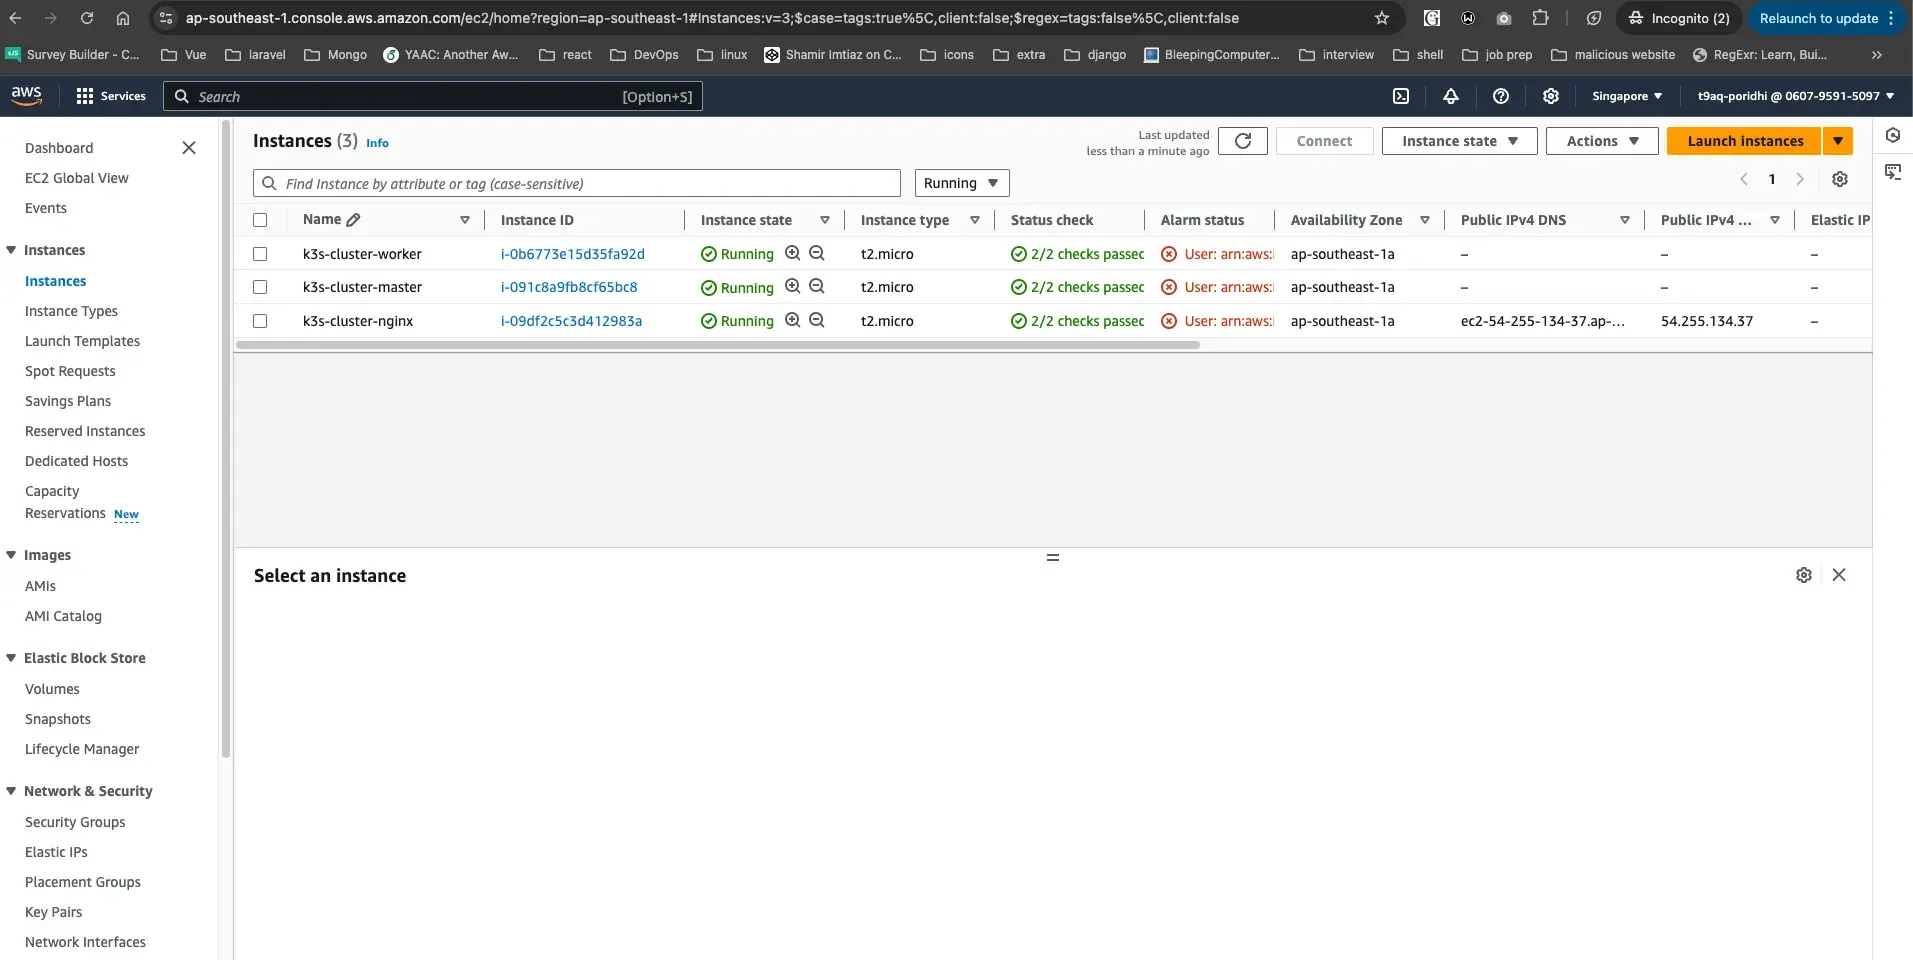Screen dimensions: 1913x960
Task: Open the Instance state dropdown
Action: pyautogui.click(x=1457, y=141)
